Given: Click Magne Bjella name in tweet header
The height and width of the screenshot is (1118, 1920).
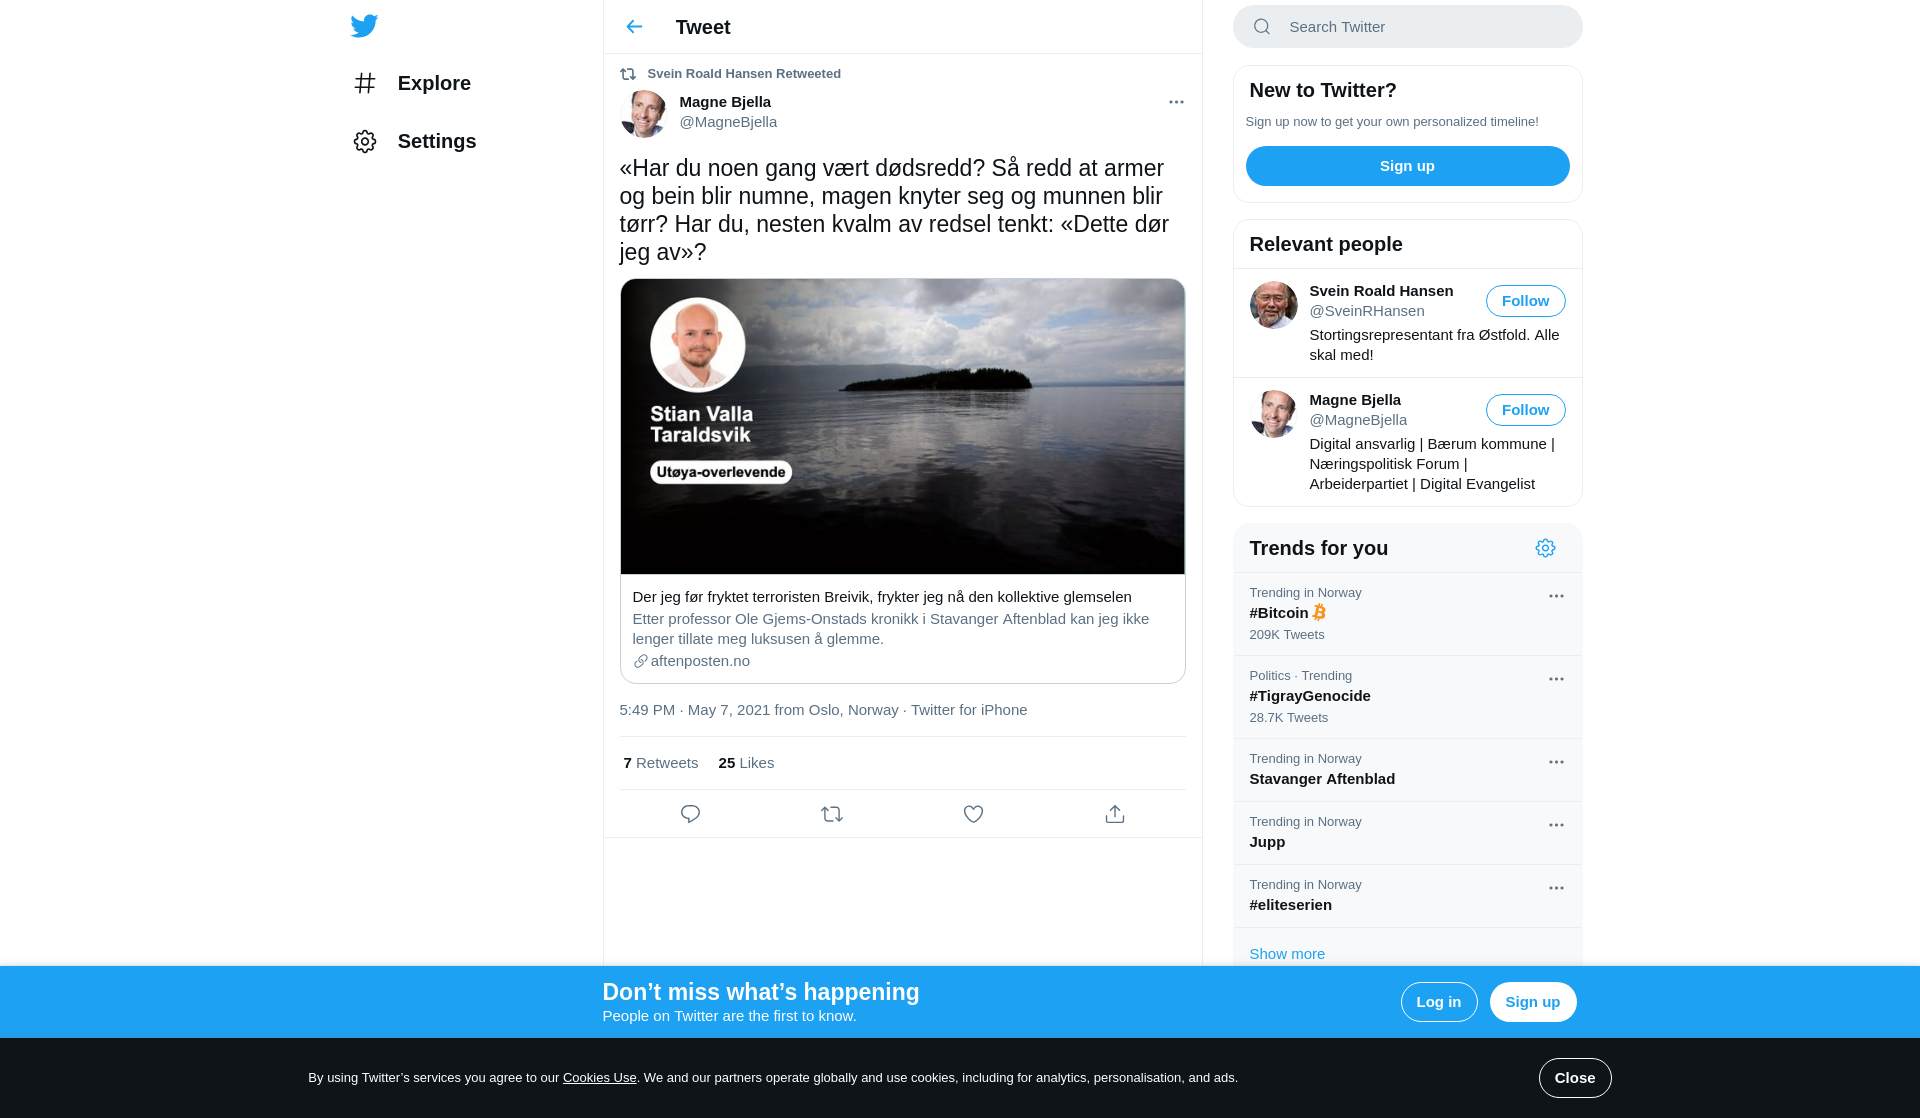Looking at the screenshot, I should point(725,102).
